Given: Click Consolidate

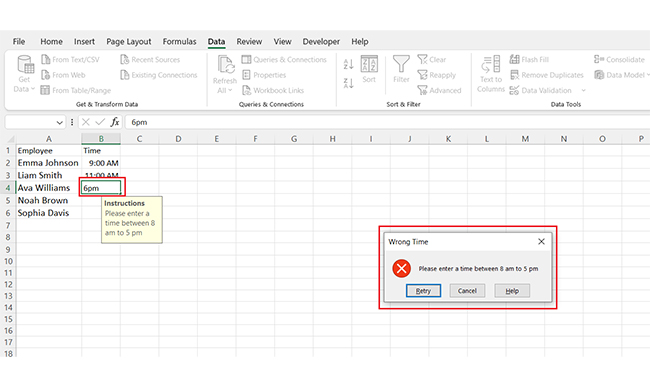Looking at the screenshot, I should (x=619, y=60).
